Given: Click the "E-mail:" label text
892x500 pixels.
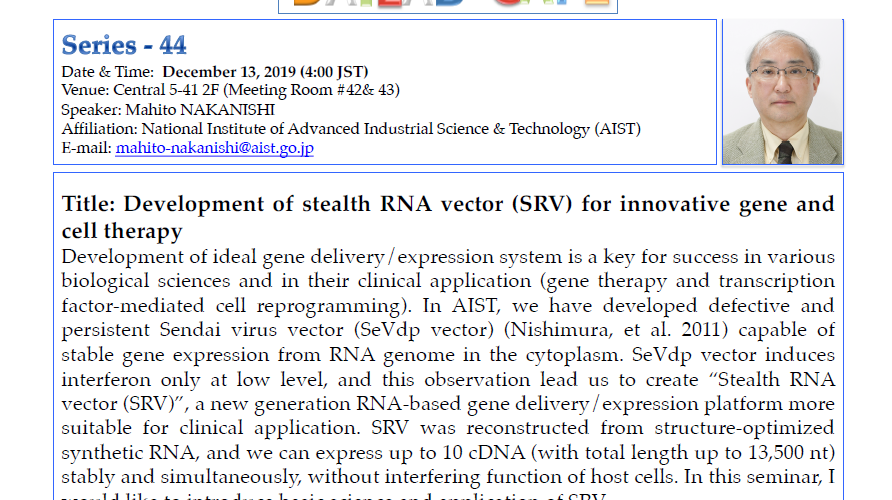Looking at the screenshot, I should tap(87, 148).
